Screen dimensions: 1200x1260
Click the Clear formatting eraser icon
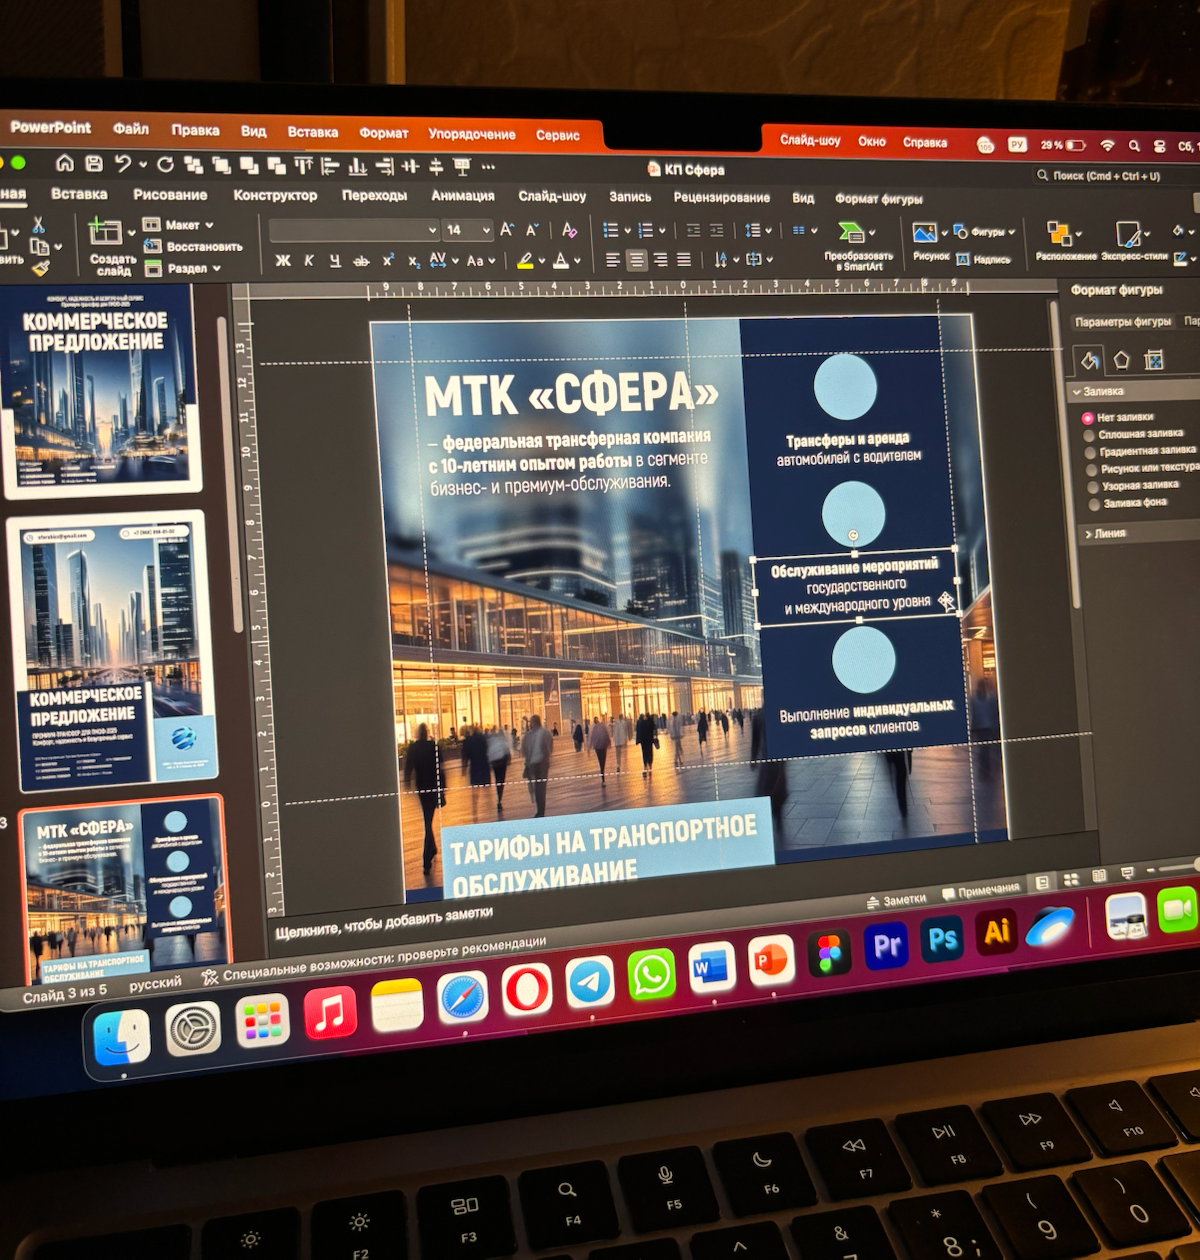tap(569, 231)
